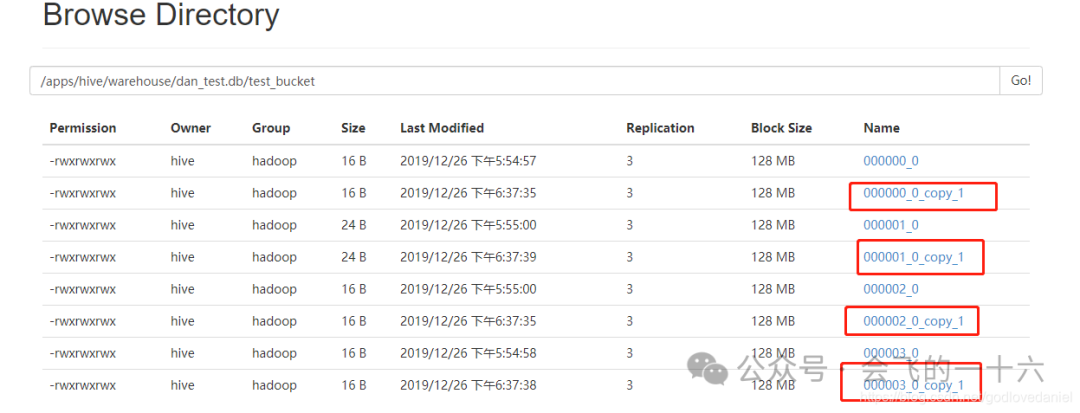
Task: Click the Replication column header
Action: pyautogui.click(x=660, y=128)
